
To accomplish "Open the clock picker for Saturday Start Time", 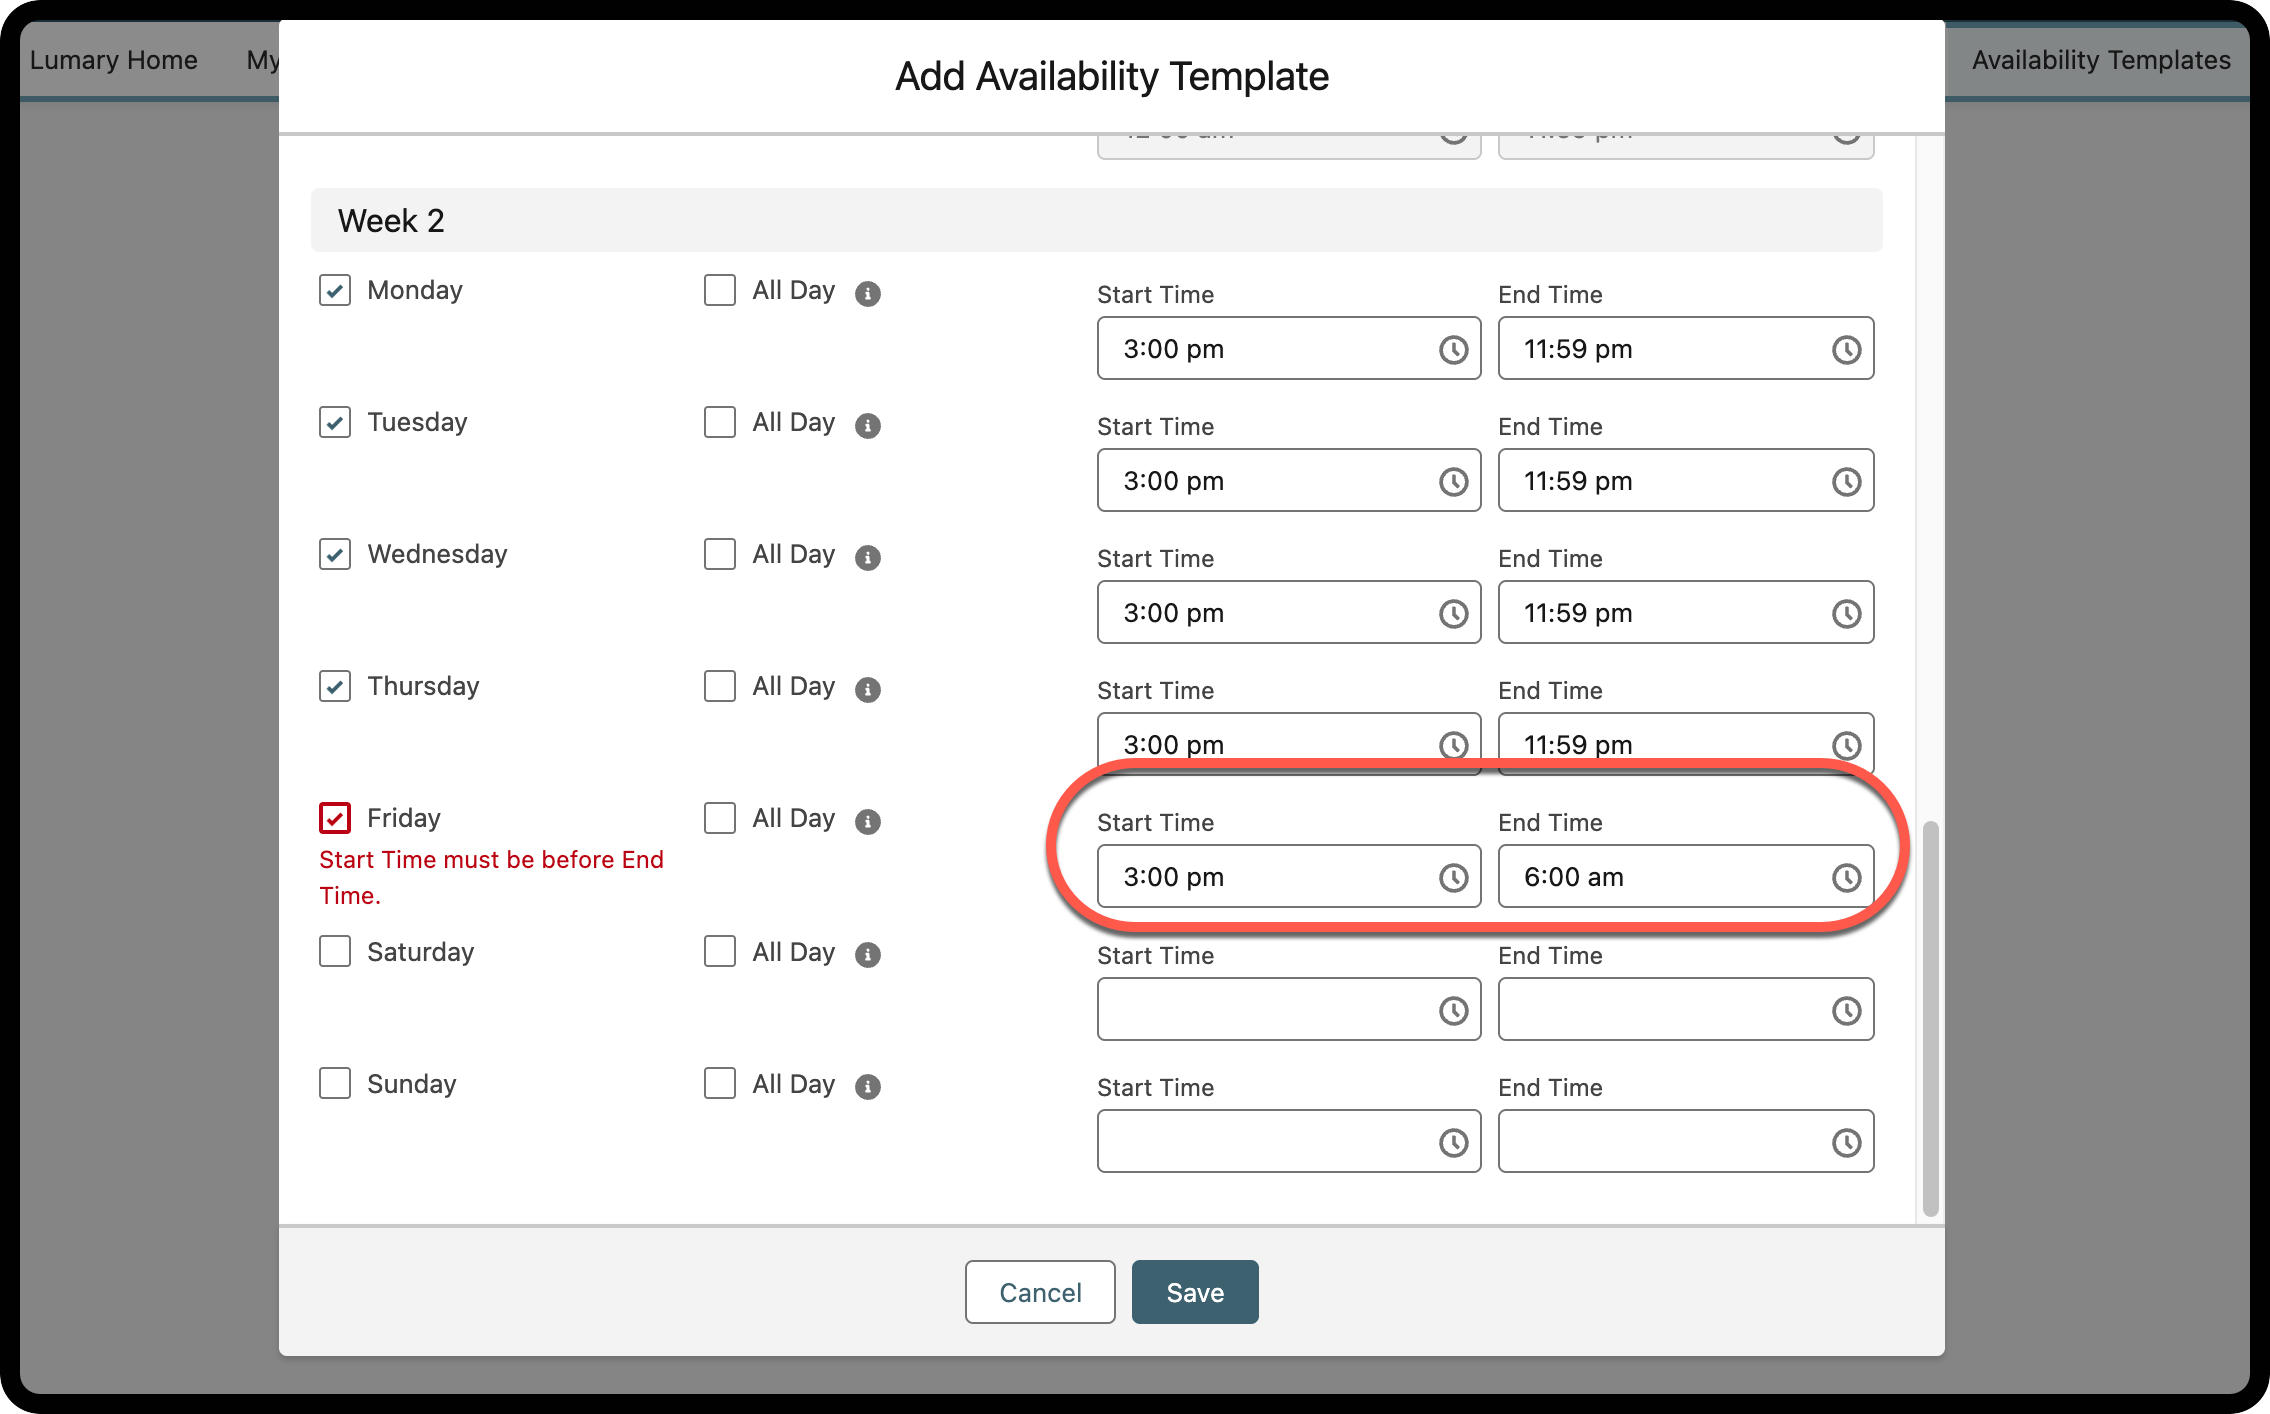I will click(x=1452, y=1009).
